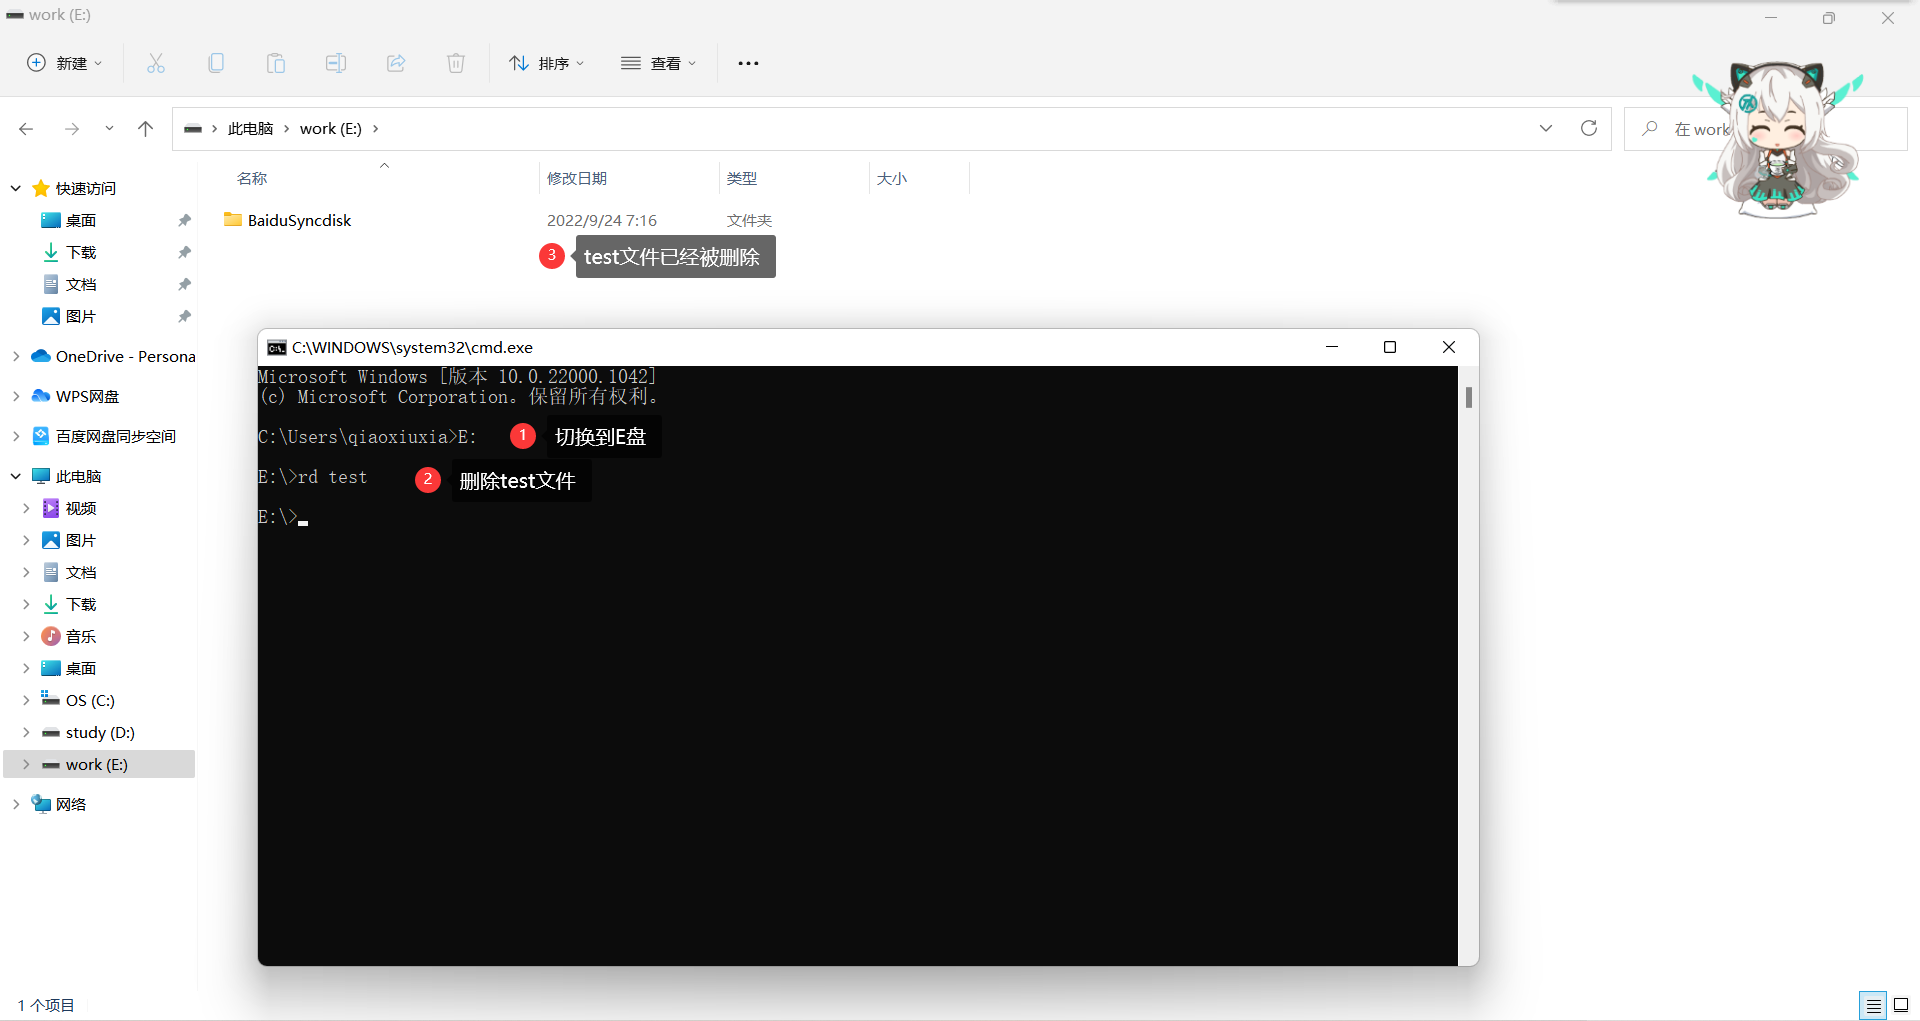The height and width of the screenshot is (1021, 1920).
Task: Minimize the cmd.exe window
Action: (x=1332, y=347)
